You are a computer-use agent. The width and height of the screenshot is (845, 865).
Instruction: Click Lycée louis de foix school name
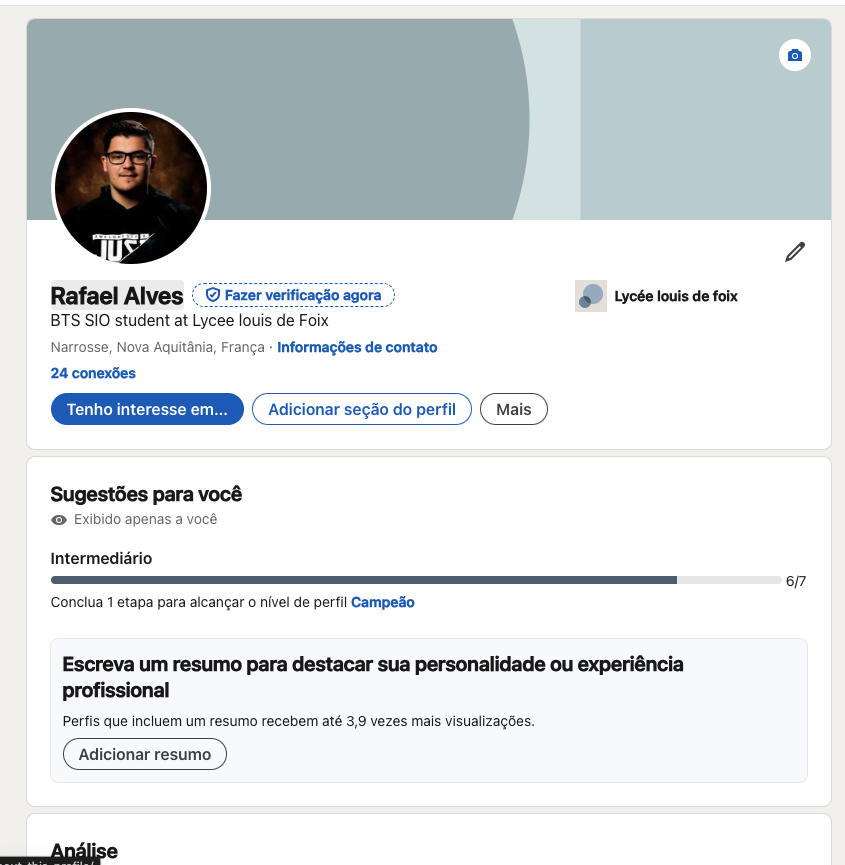pyautogui.click(x=676, y=296)
